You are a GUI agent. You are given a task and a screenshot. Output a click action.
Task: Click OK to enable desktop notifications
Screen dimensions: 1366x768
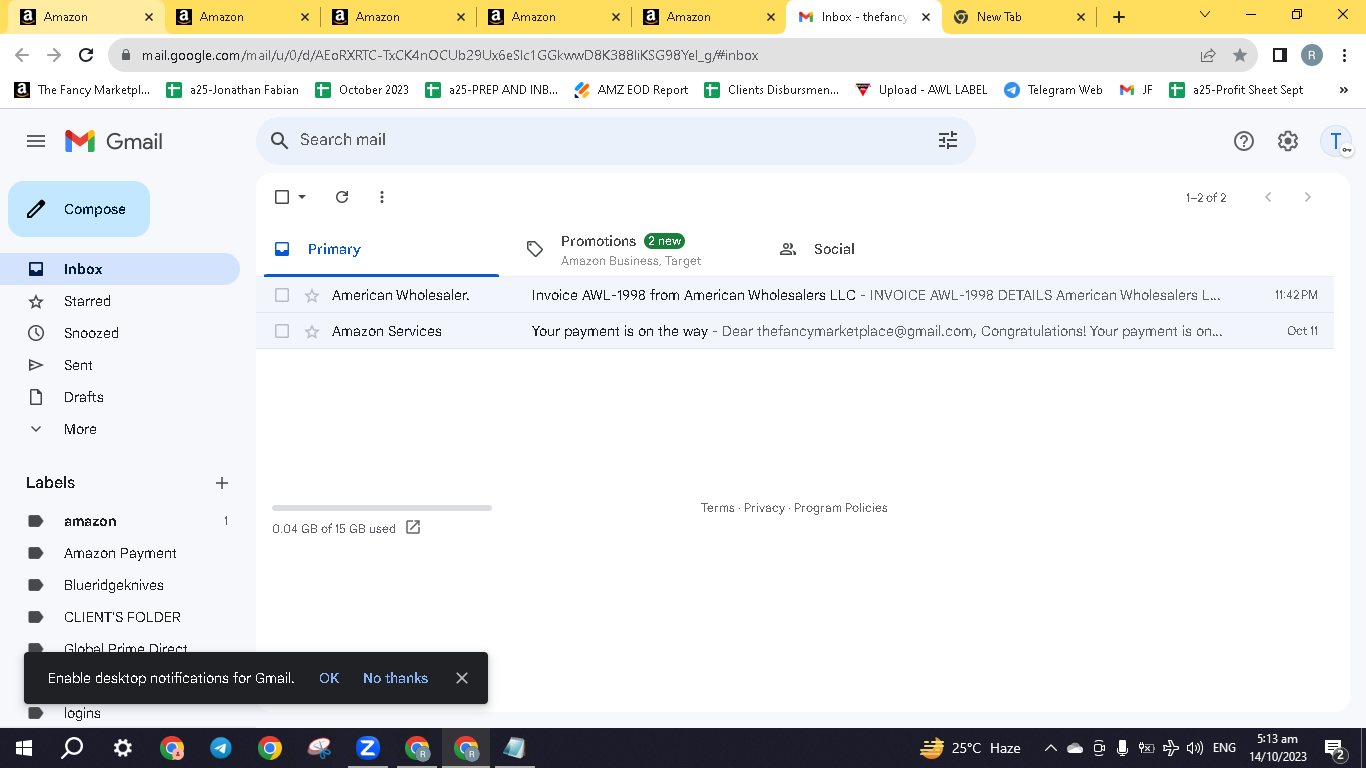point(329,678)
